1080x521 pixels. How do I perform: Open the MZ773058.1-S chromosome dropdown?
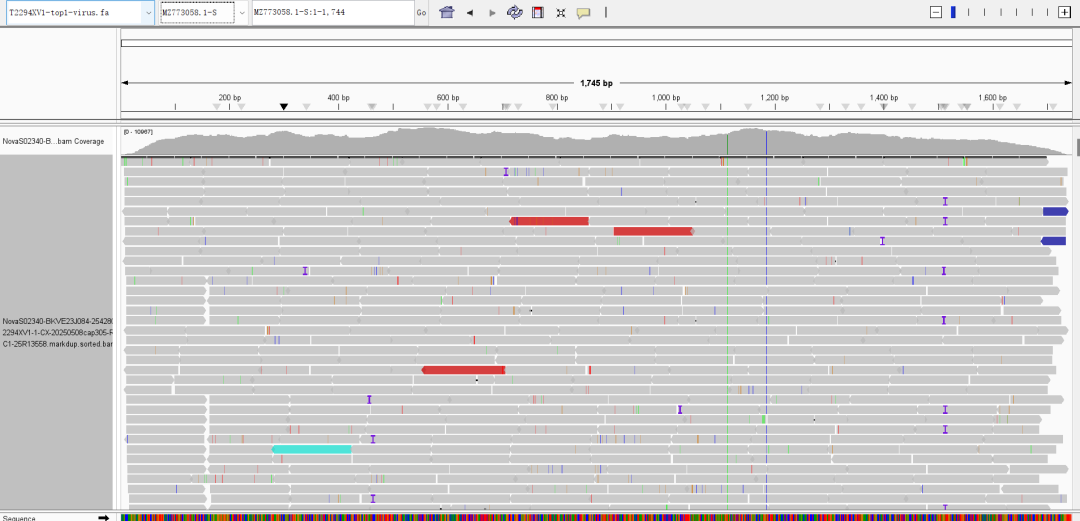(243, 13)
